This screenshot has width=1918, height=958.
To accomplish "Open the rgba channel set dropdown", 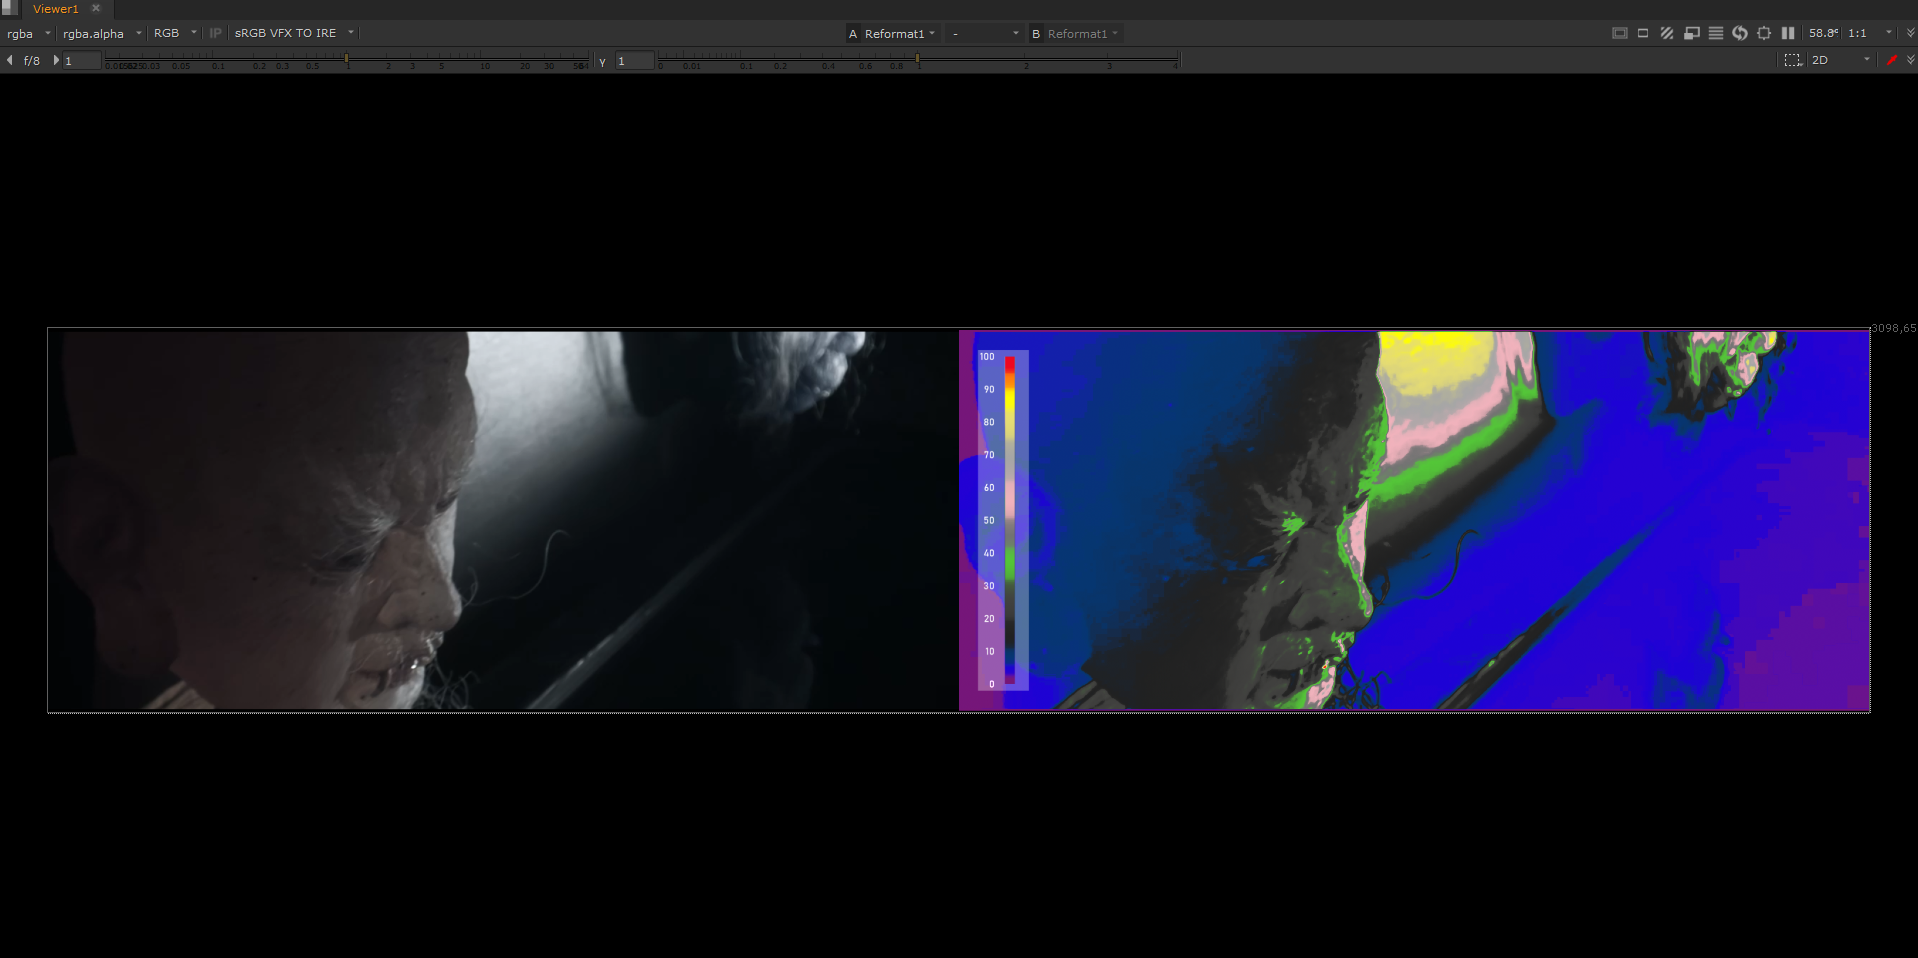I will tap(28, 33).
